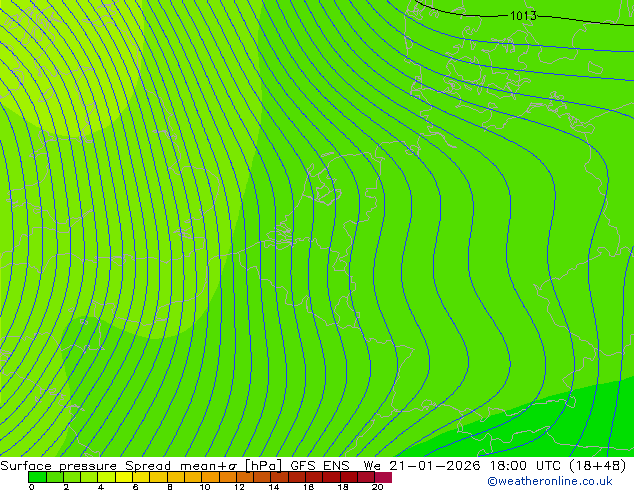This screenshot has height=490, width=634.
Task: Select the 'Surface pressure Spread' title text
Action: click(x=86, y=466)
